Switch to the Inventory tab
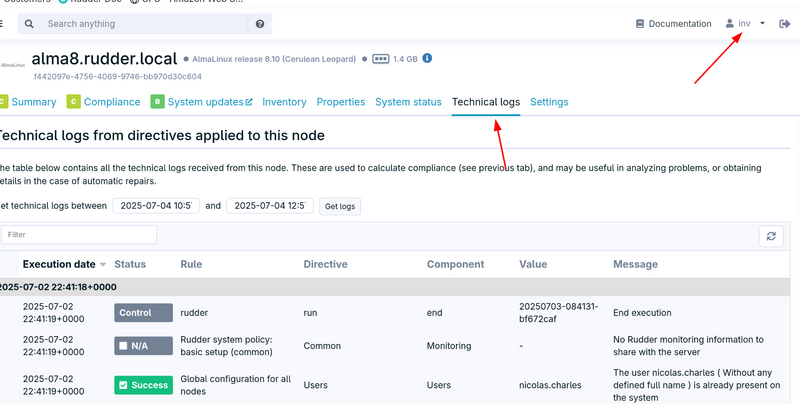Screen dimensions: 800x404 [x=284, y=102]
